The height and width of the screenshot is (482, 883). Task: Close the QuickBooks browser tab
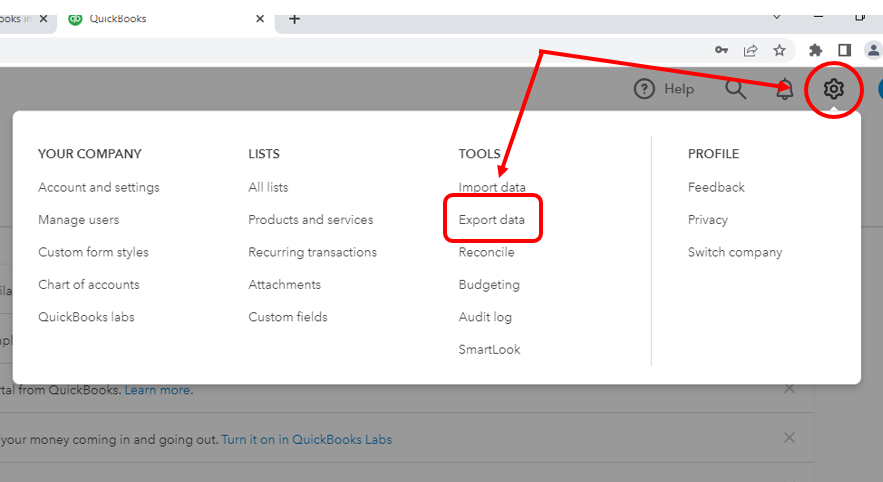click(x=260, y=19)
